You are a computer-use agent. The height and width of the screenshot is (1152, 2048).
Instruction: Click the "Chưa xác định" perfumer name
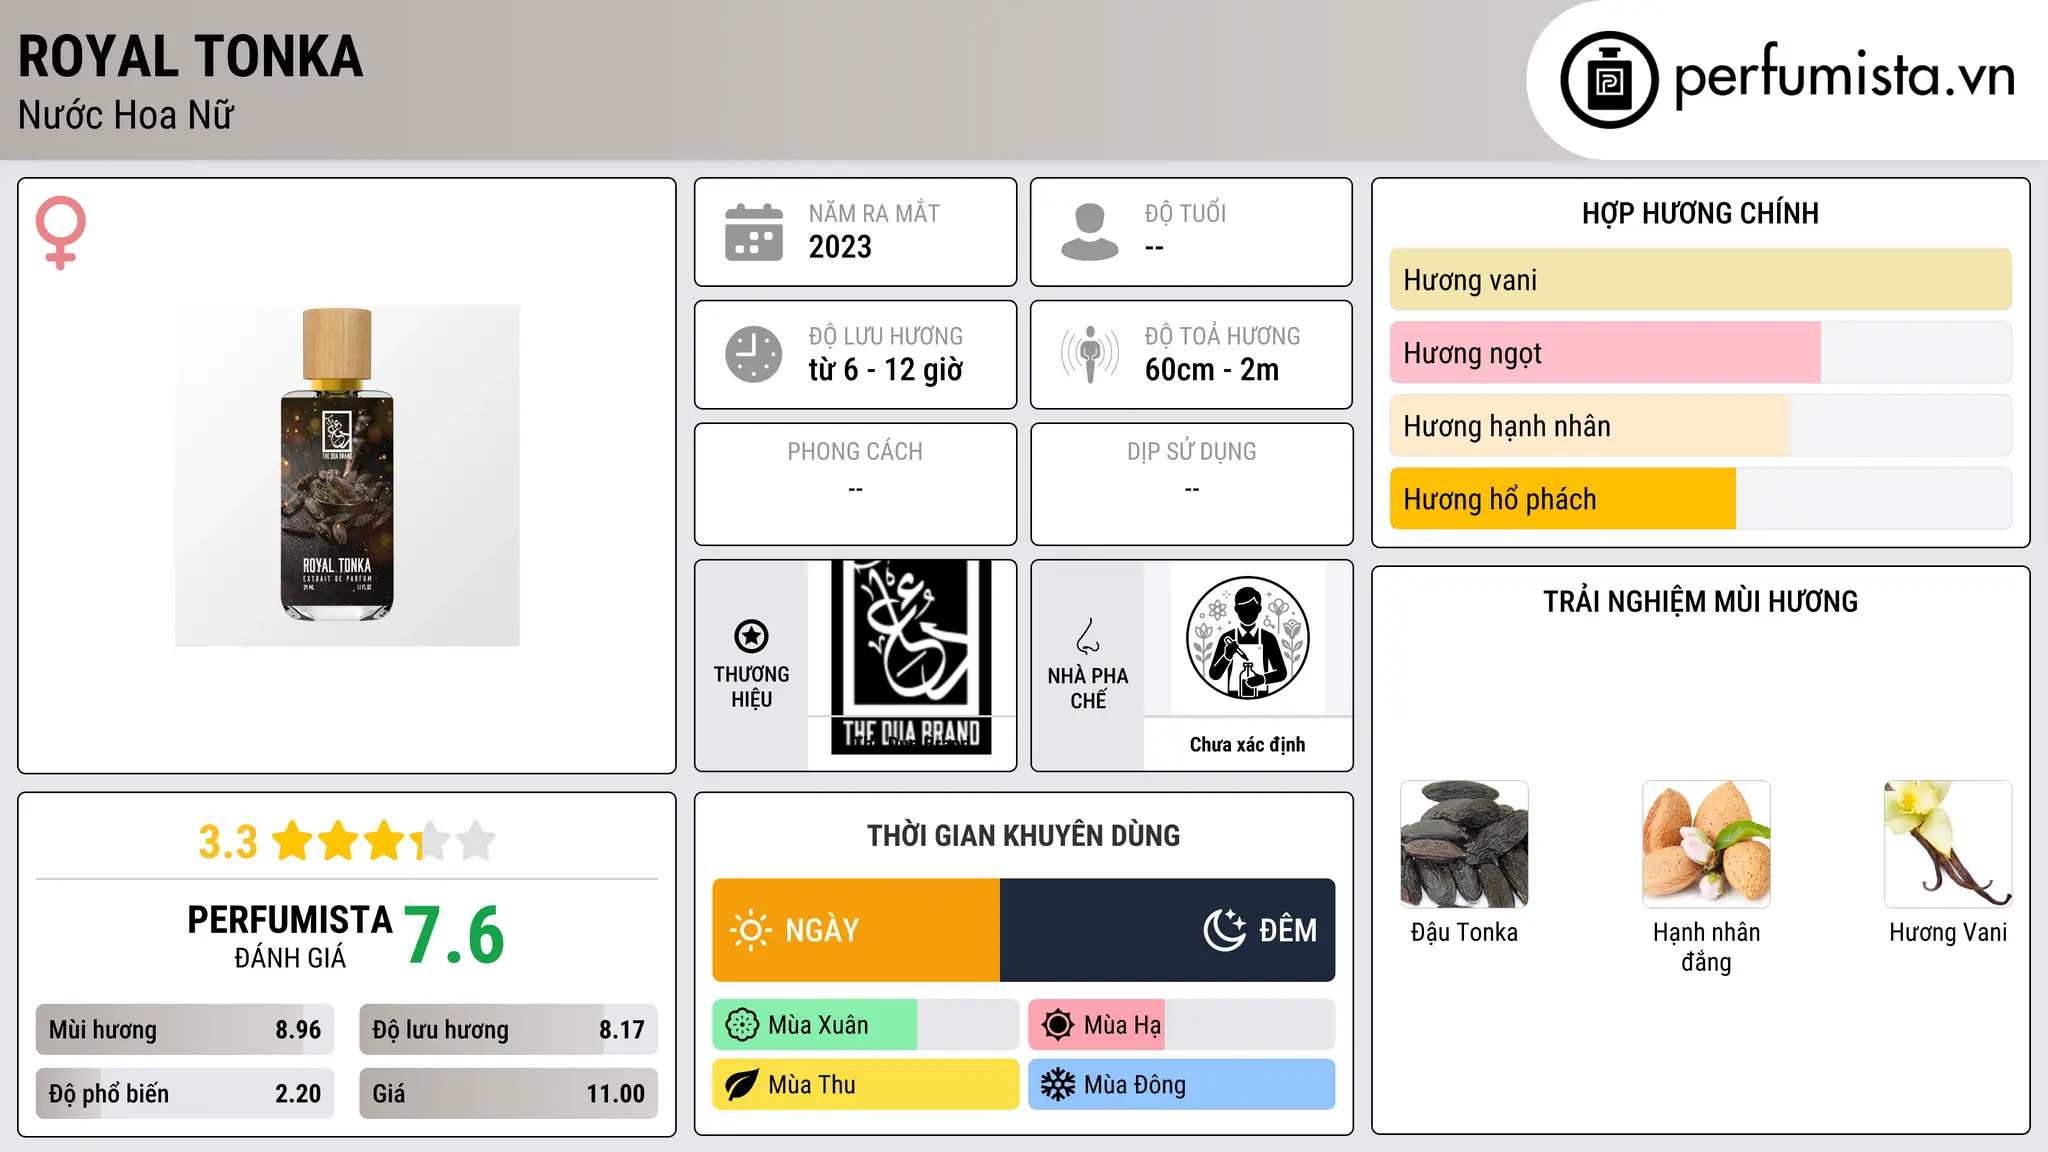click(1248, 744)
